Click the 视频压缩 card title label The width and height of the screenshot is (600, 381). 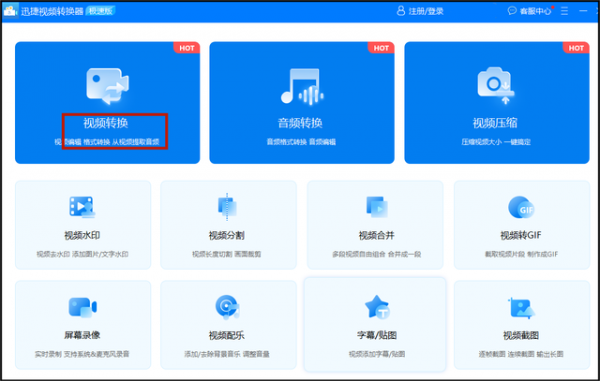tap(495, 123)
